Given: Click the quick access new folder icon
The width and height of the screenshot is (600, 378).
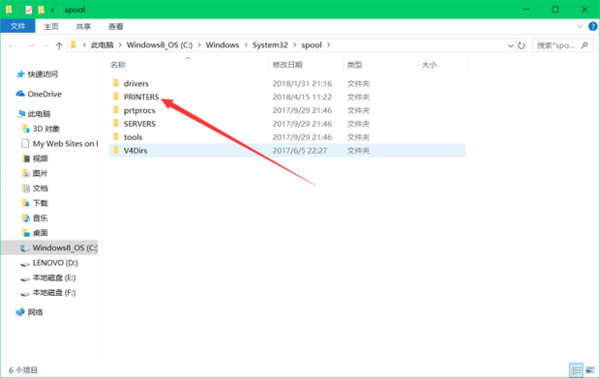Looking at the screenshot, I should 41,10.
